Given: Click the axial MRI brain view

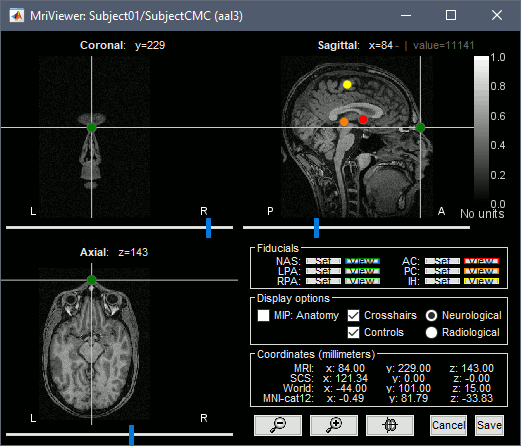Looking at the screenshot, I should [x=94, y=344].
